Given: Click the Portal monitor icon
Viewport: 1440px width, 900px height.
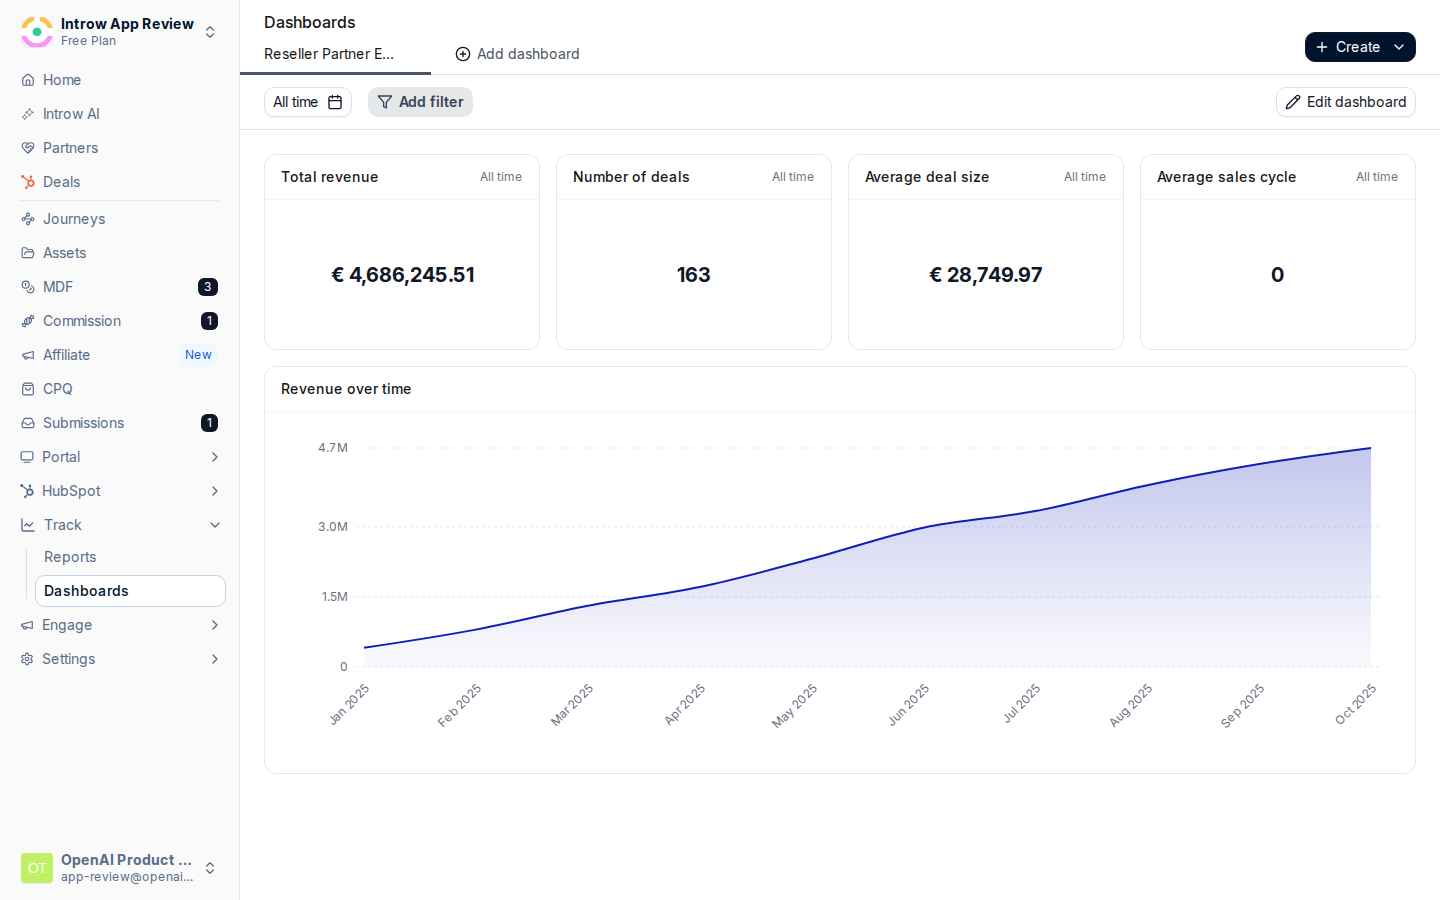Looking at the screenshot, I should [27, 457].
